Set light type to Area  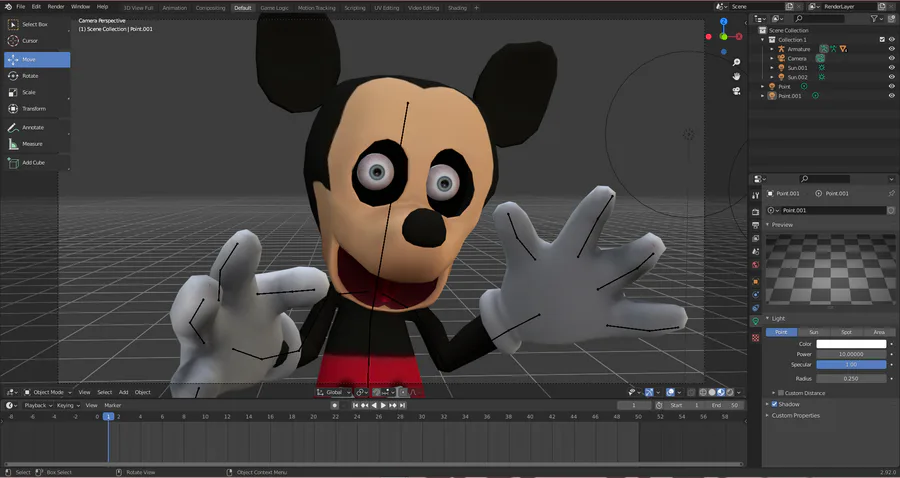coord(879,332)
